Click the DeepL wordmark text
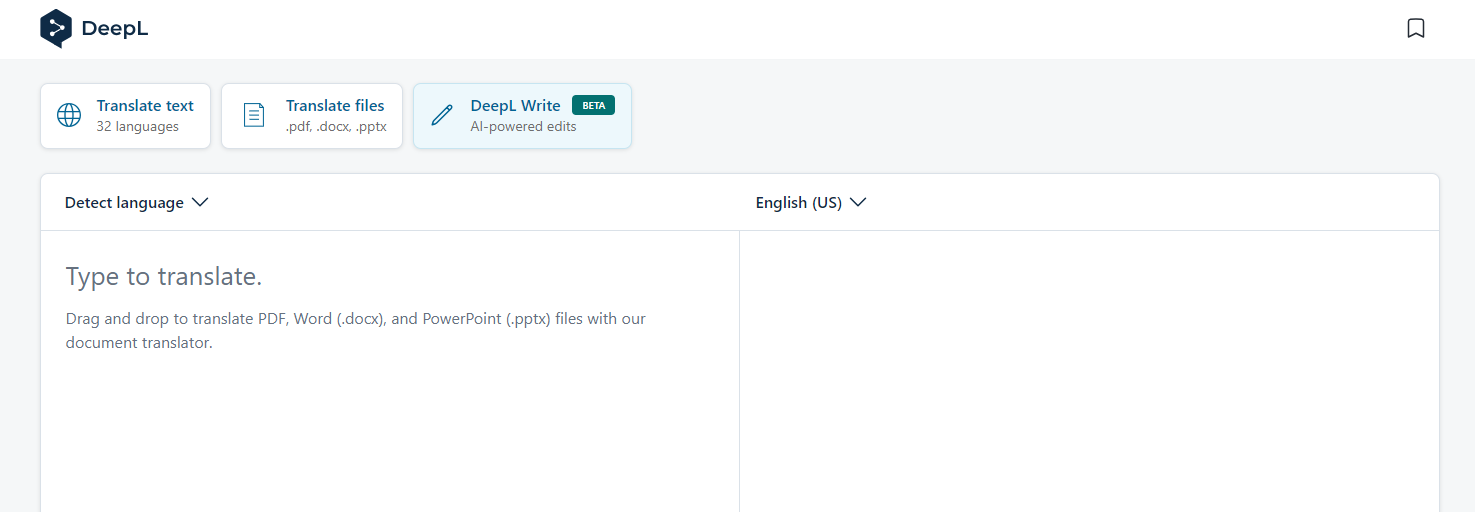This screenshot has width=1475, height=512. [115, 29]
